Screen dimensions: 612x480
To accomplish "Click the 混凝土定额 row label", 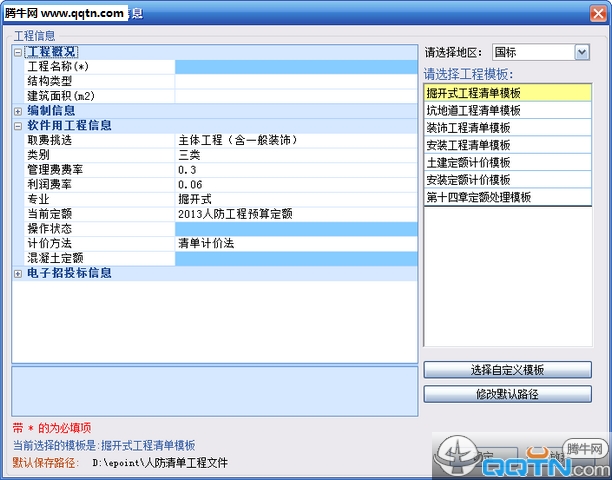I will [x=55, y=258].
